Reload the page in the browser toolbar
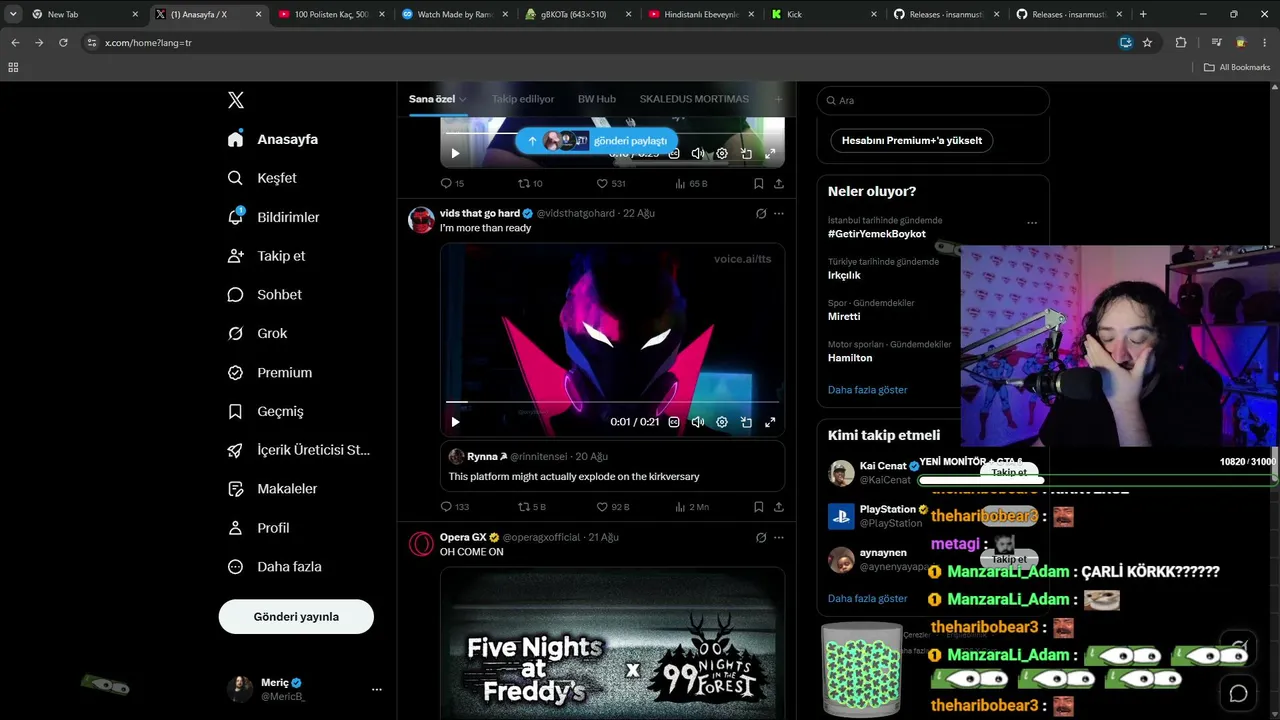The height and width of the screenshot is (720, 1280). [x=63, y=43]
